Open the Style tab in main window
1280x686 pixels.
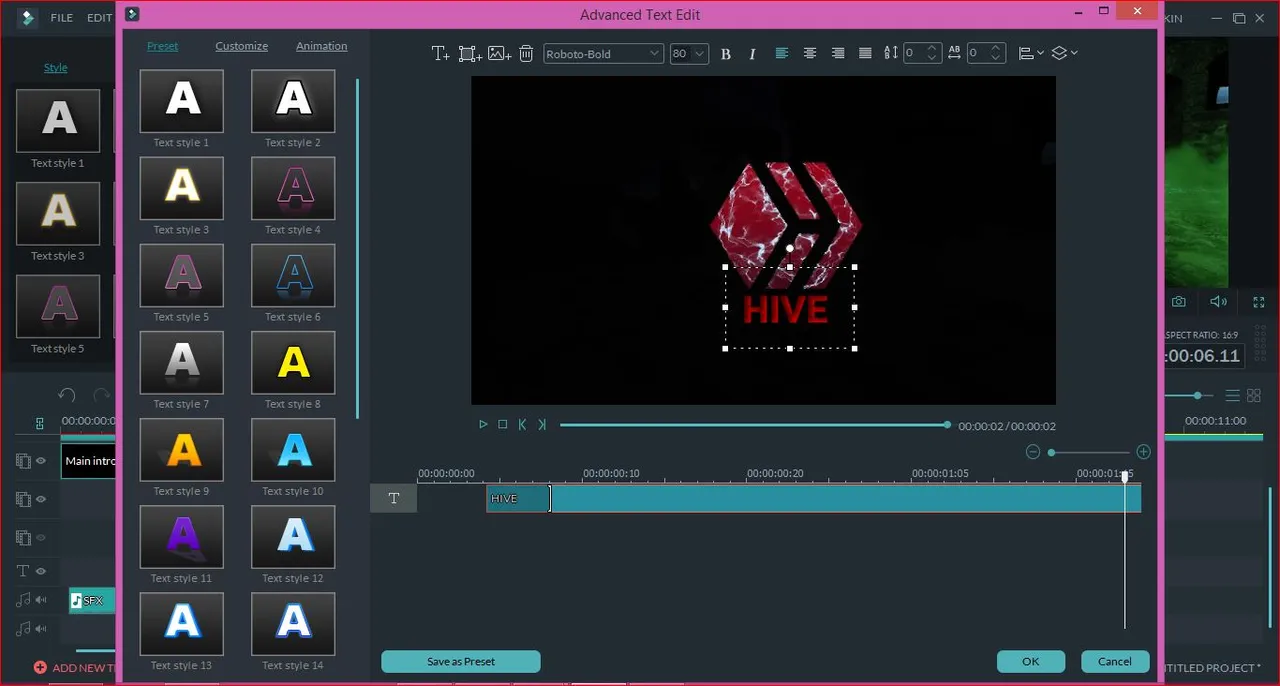56,68
